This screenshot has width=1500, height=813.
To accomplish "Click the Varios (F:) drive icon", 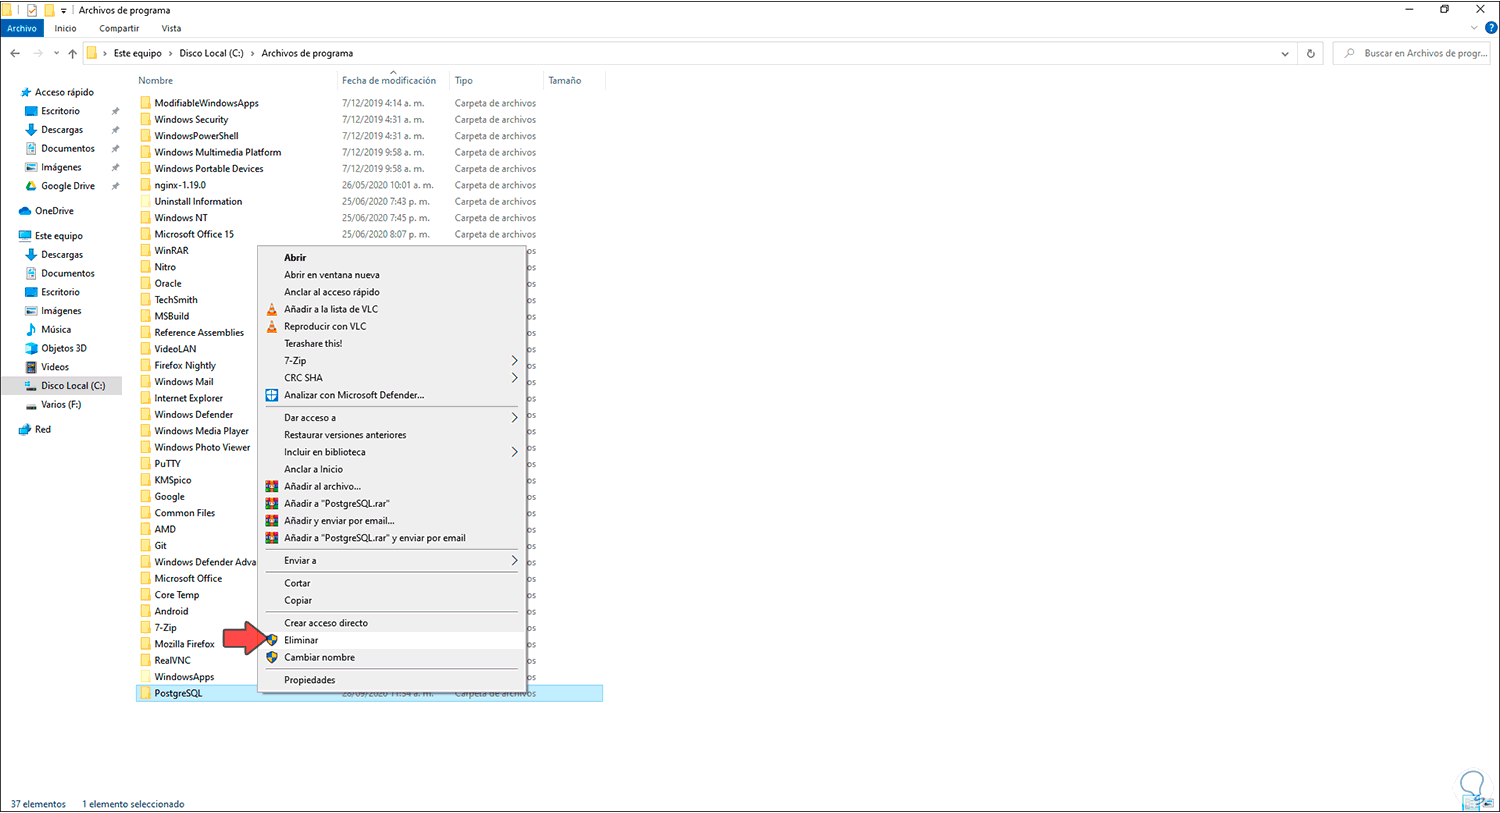I will 31,405.
